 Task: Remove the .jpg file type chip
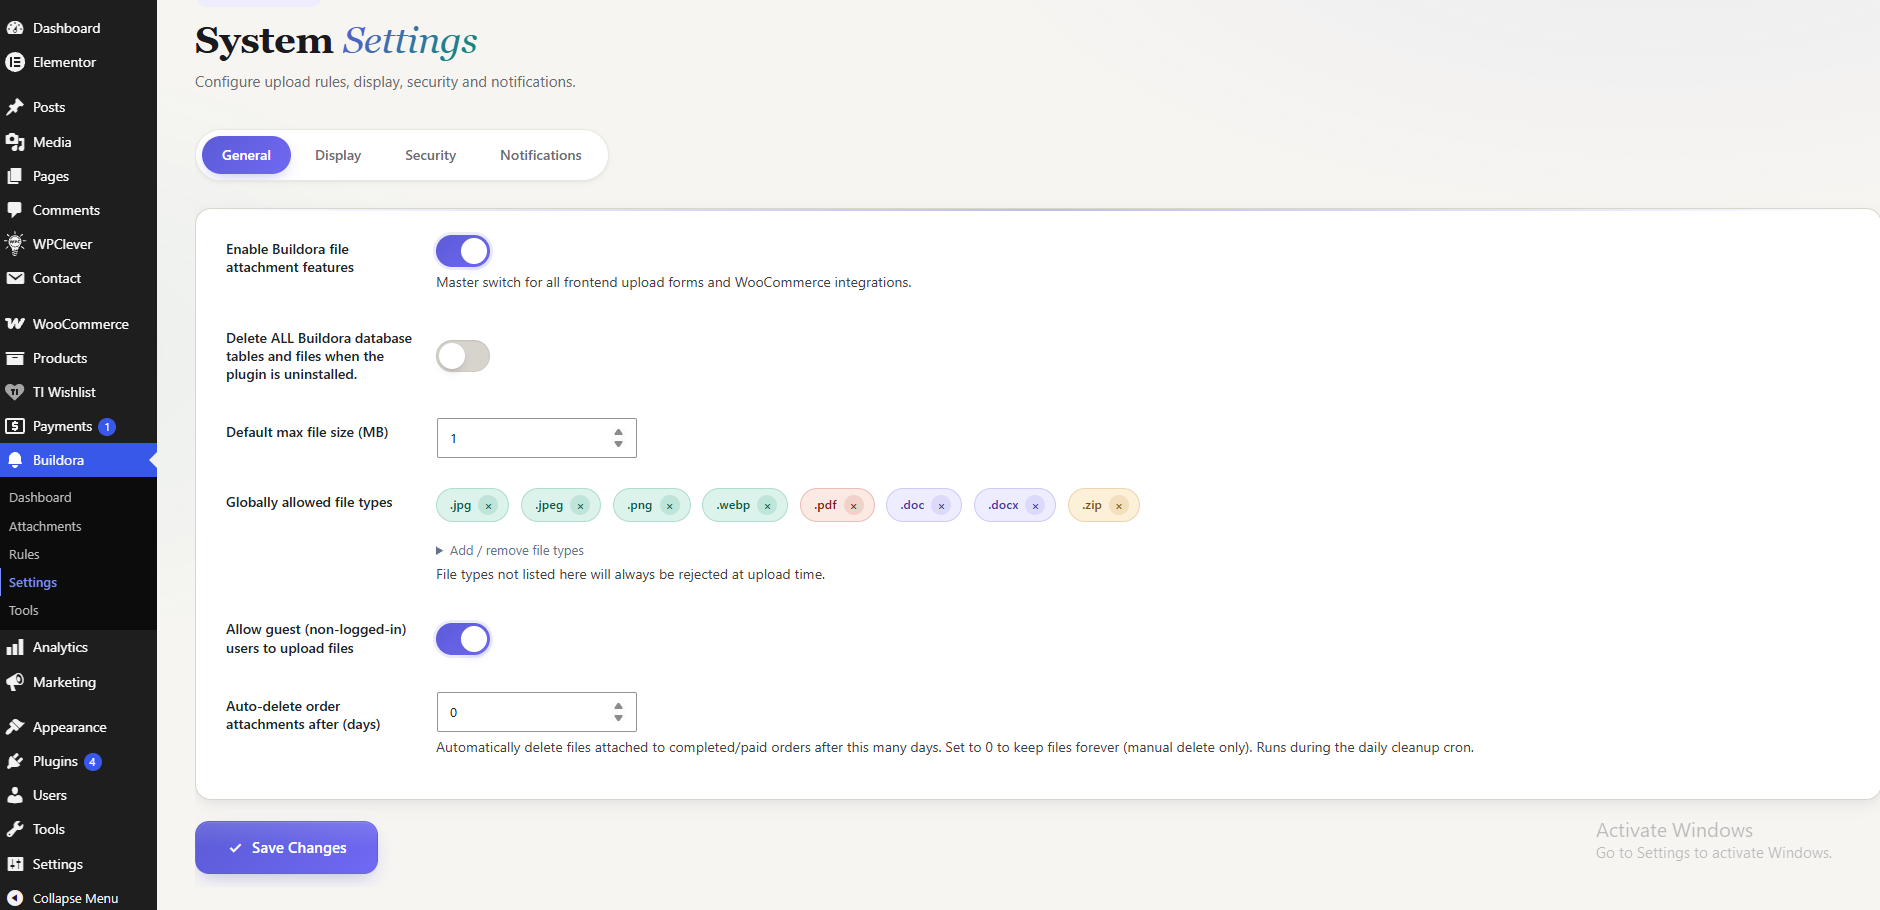[489, 506]
